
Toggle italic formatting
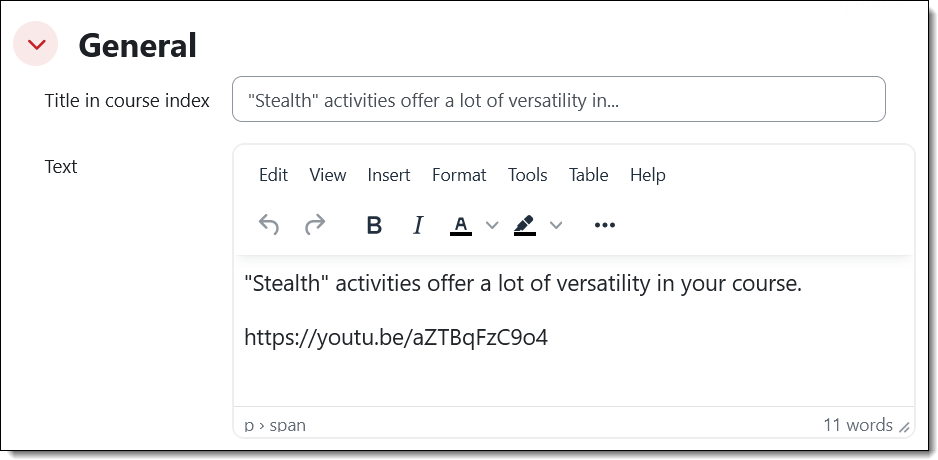coord(418,226)
